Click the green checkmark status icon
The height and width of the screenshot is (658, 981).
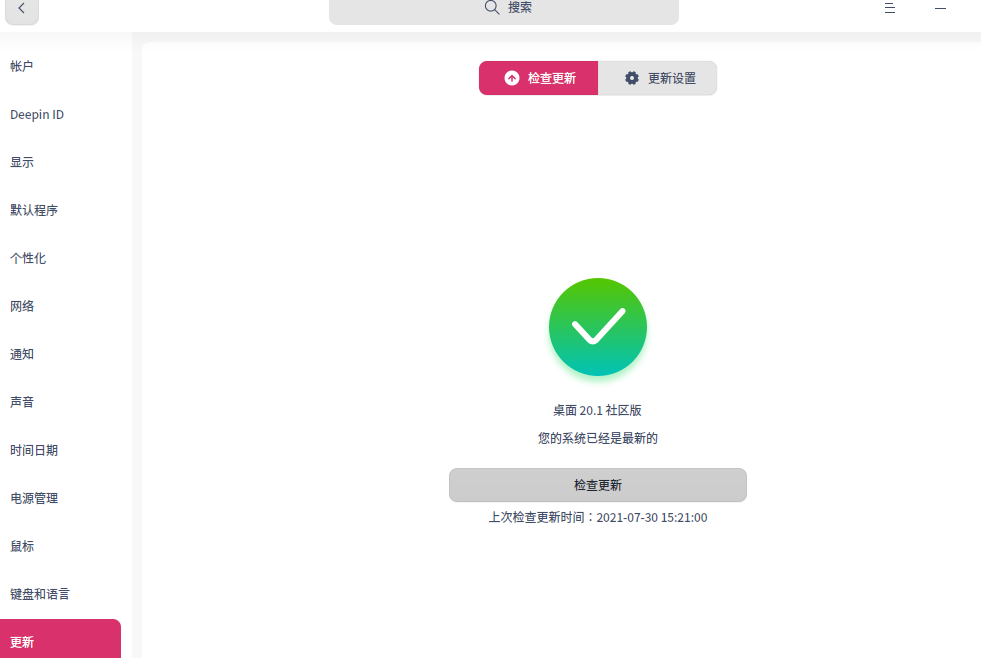(x=598, y=327)
